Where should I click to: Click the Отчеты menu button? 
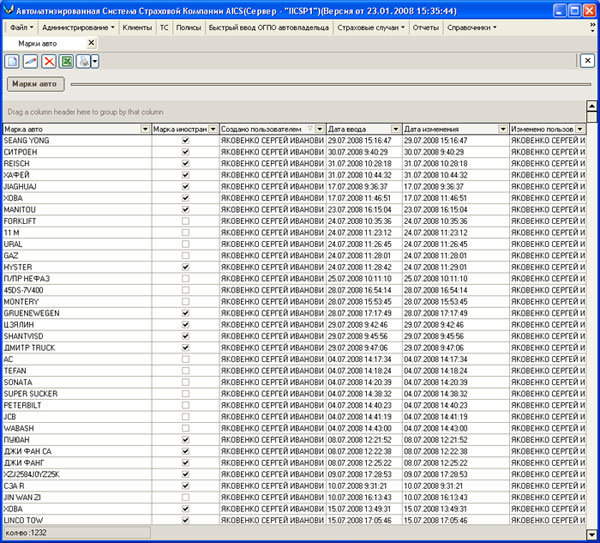(426, 28)
